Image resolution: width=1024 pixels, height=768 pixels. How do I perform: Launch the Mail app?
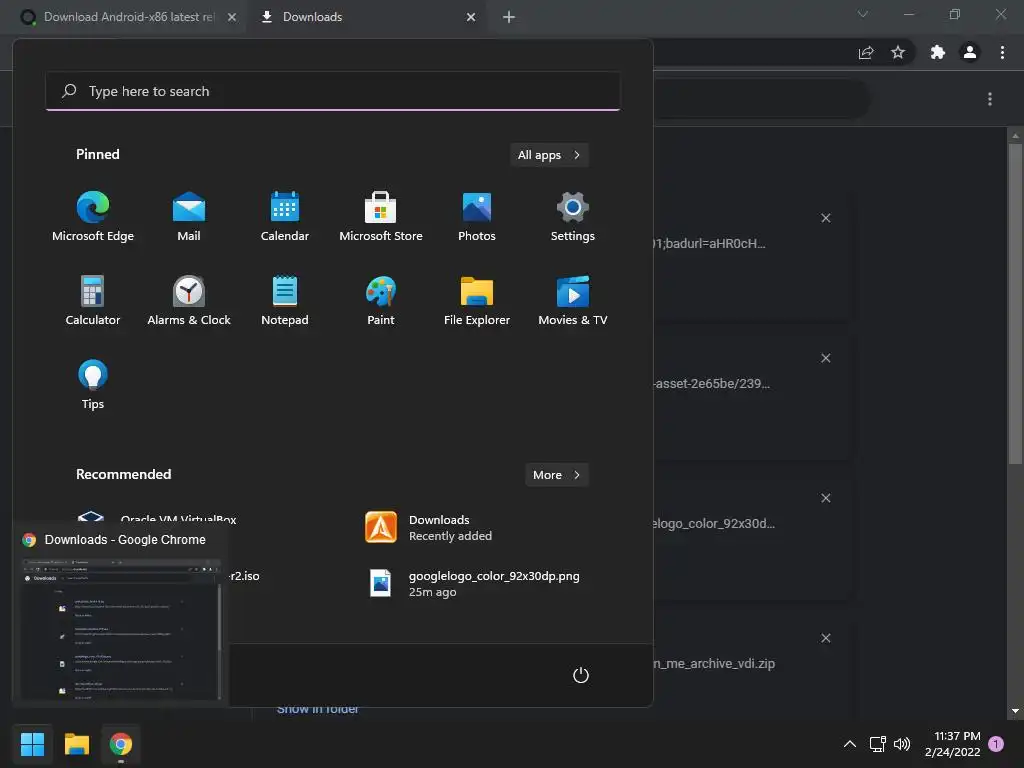189,217
